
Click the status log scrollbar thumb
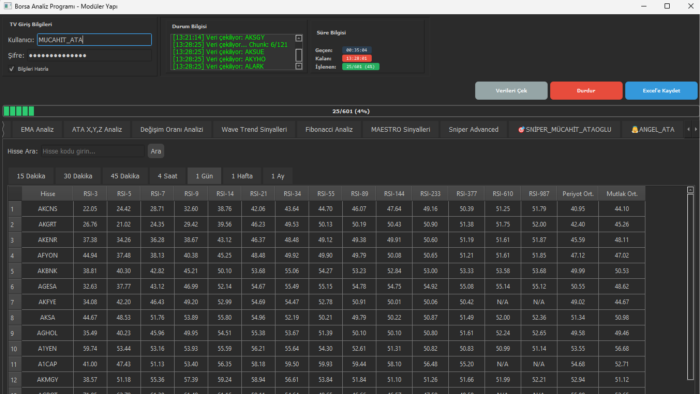tap(299, 55)
